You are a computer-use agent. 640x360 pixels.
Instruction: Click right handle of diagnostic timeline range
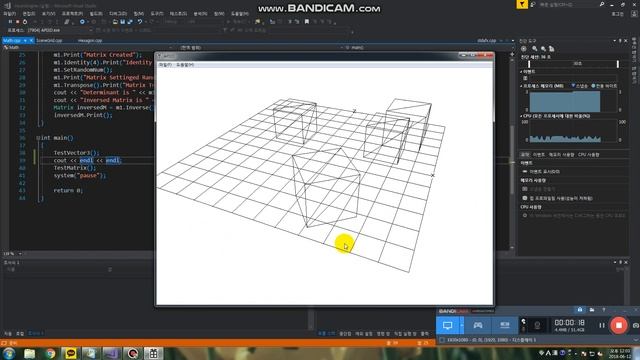pyautogui.click(x=618, y=64)
